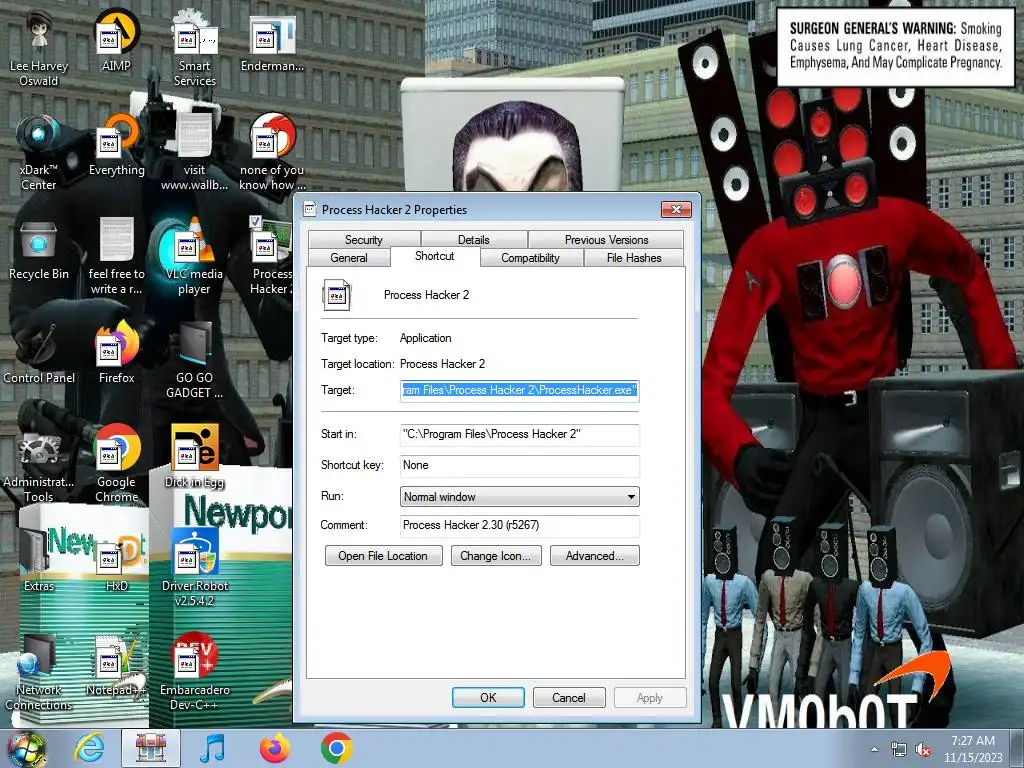Select the Recycle Bin icon

[39, 249]
